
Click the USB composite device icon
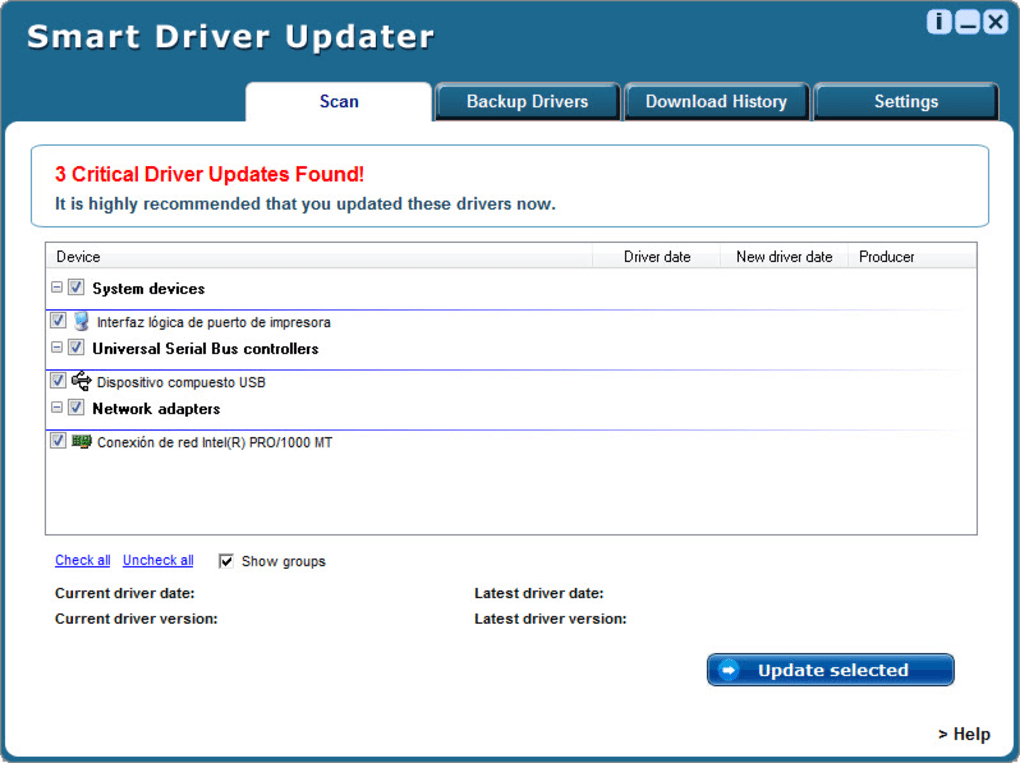pyautogui.click(x=81, y=381)
